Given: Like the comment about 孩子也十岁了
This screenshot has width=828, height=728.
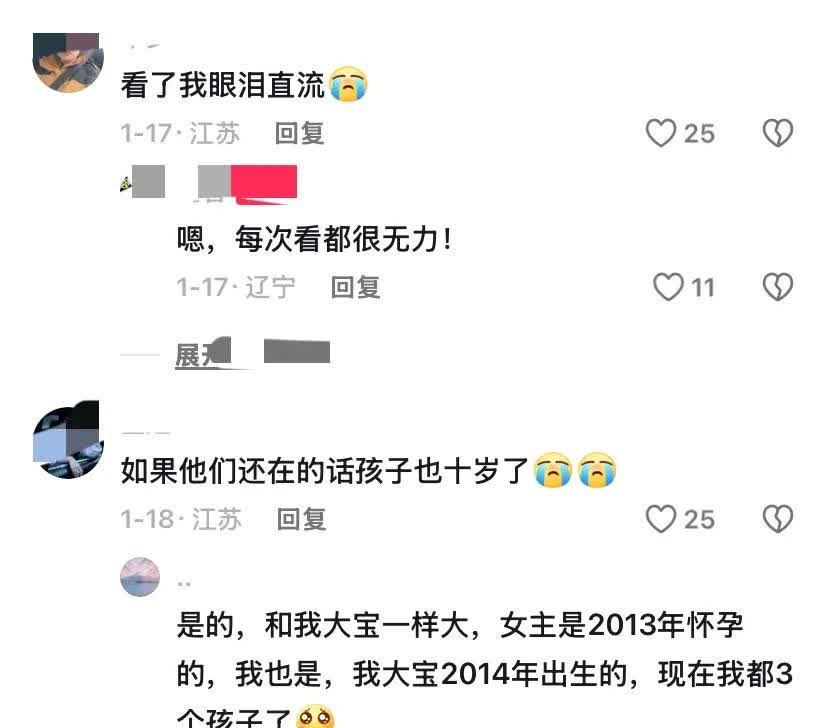Looking at the screenshot, I should click(661, 519).
